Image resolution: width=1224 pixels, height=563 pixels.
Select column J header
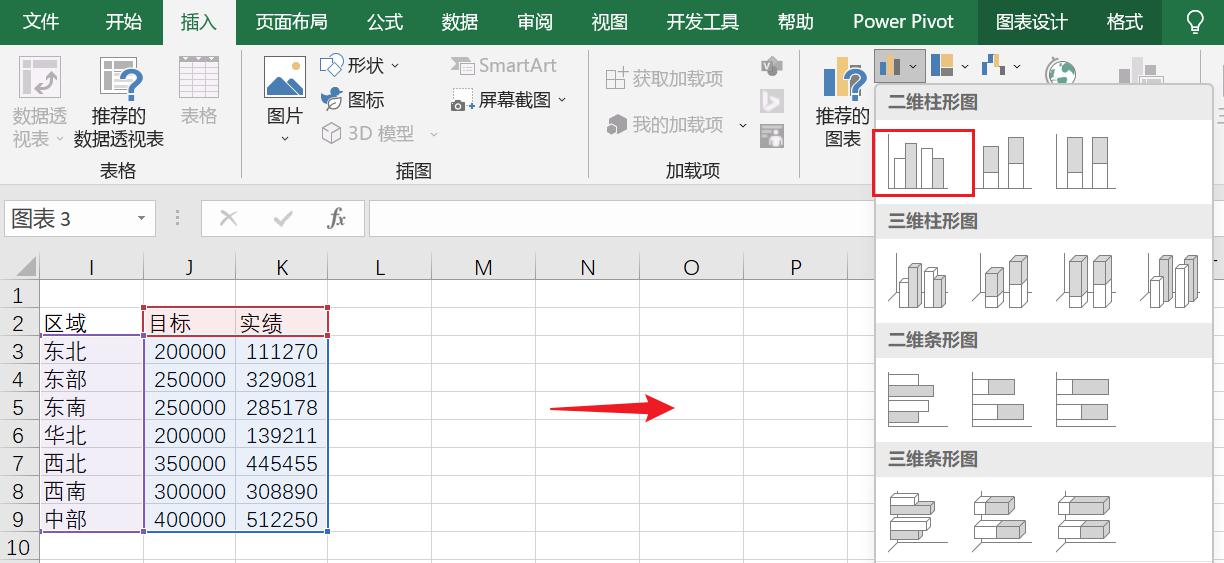[x=190, y=267]
